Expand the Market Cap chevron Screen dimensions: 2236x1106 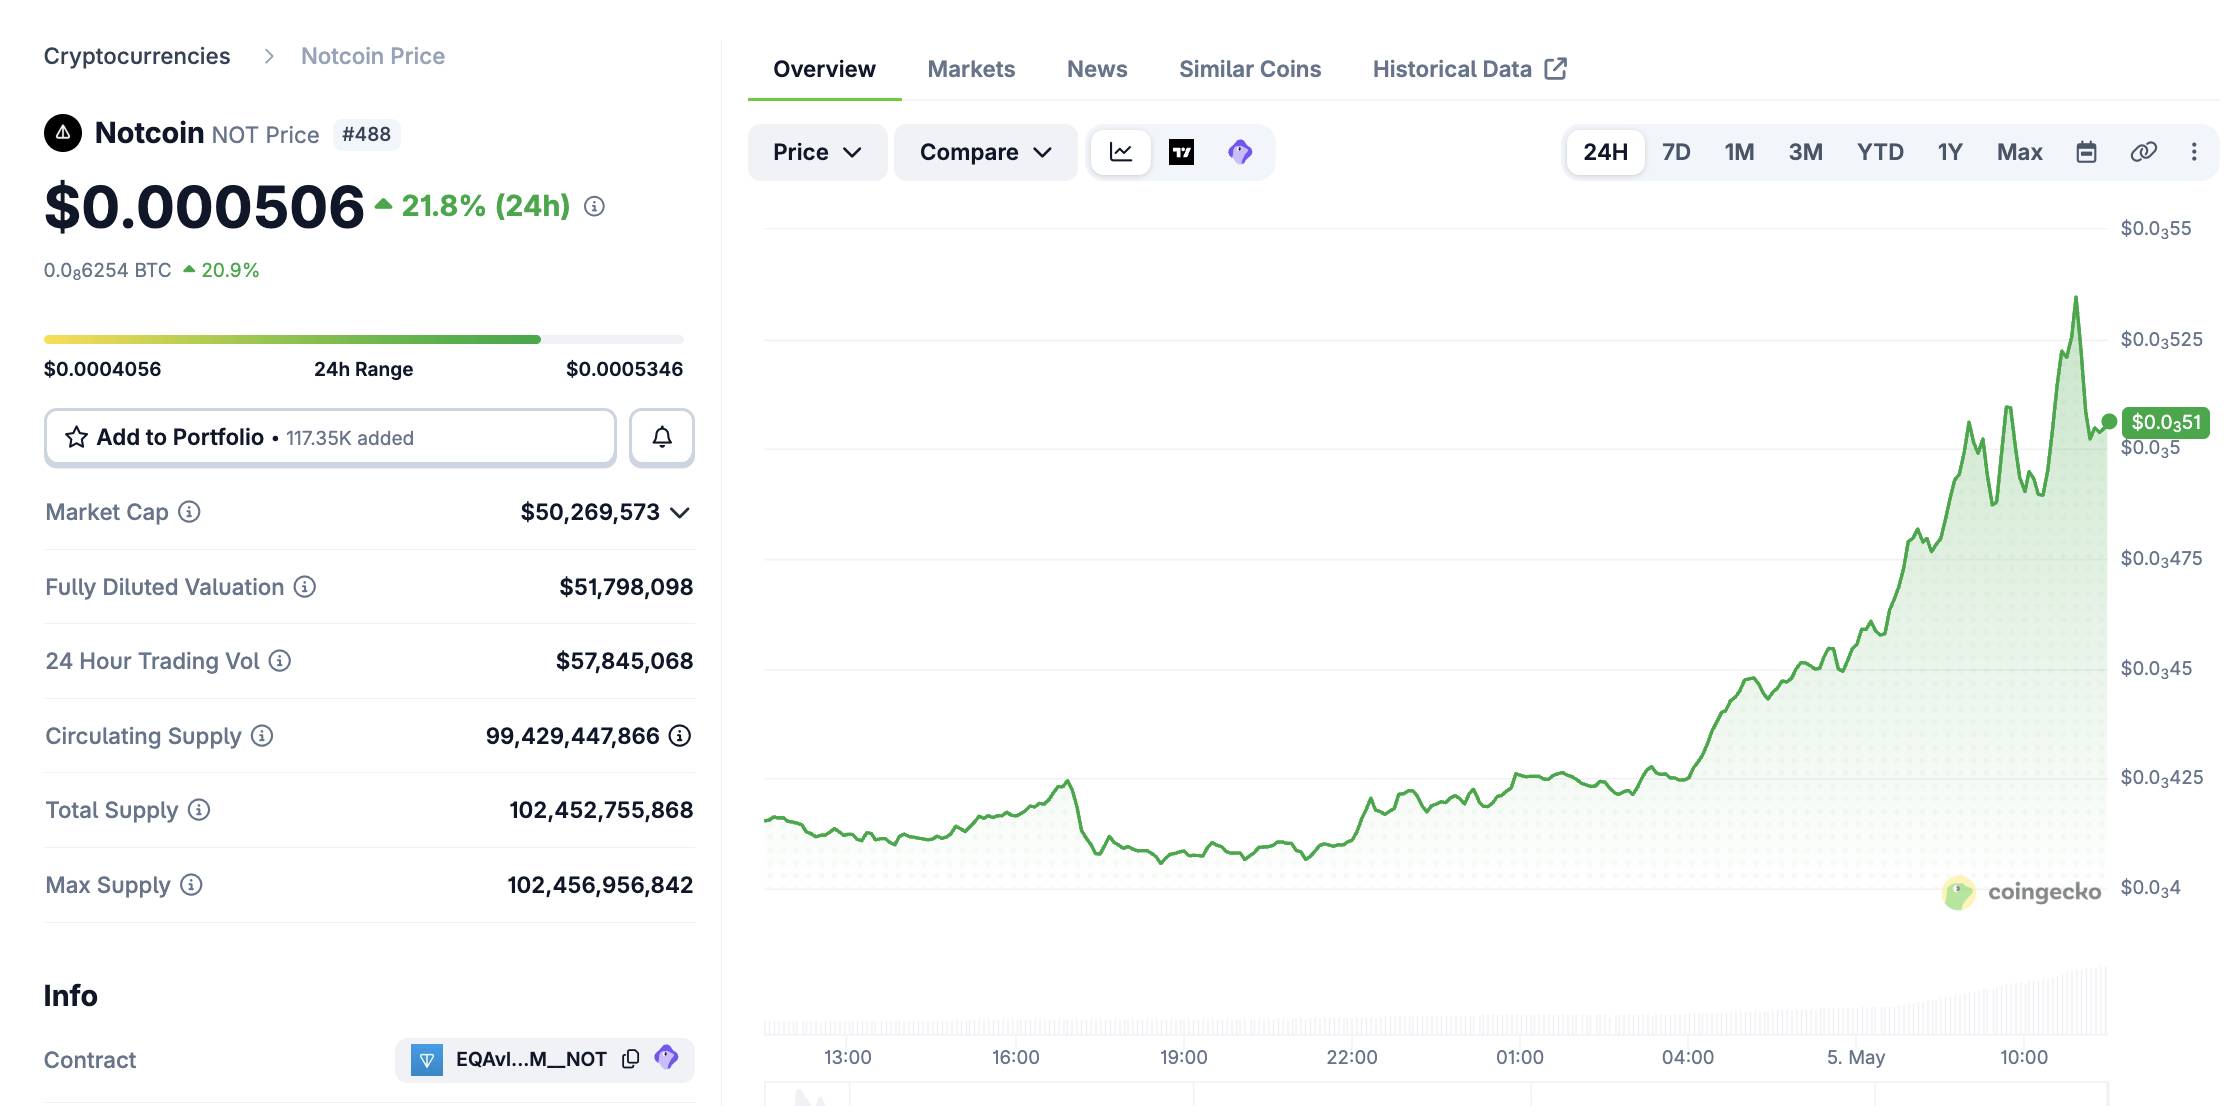coord(680,513)
